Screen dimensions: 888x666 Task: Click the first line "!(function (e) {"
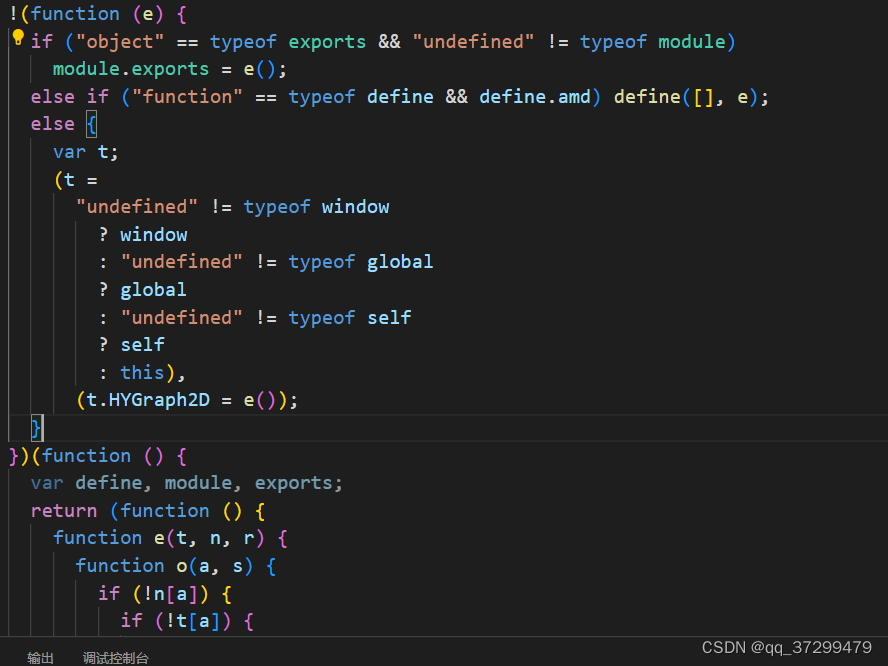pyautogui.click(x=98, y=14)
